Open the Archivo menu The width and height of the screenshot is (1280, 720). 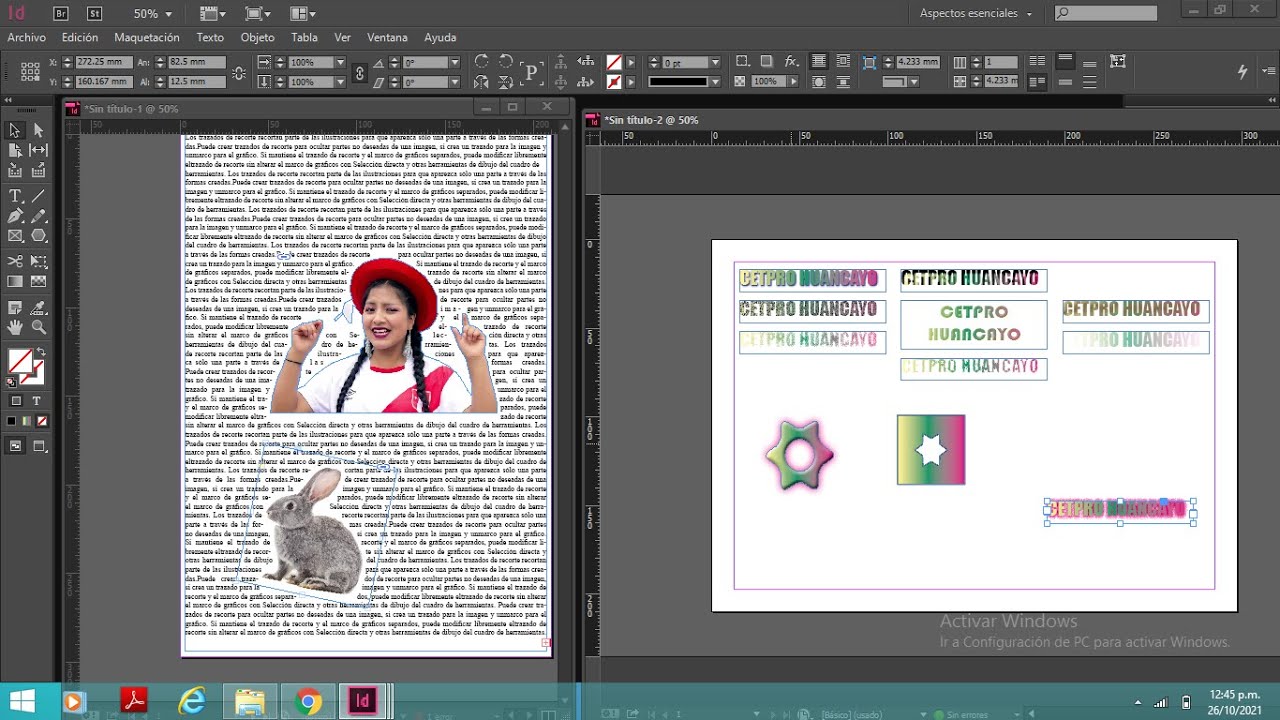(x=27, y=37)
